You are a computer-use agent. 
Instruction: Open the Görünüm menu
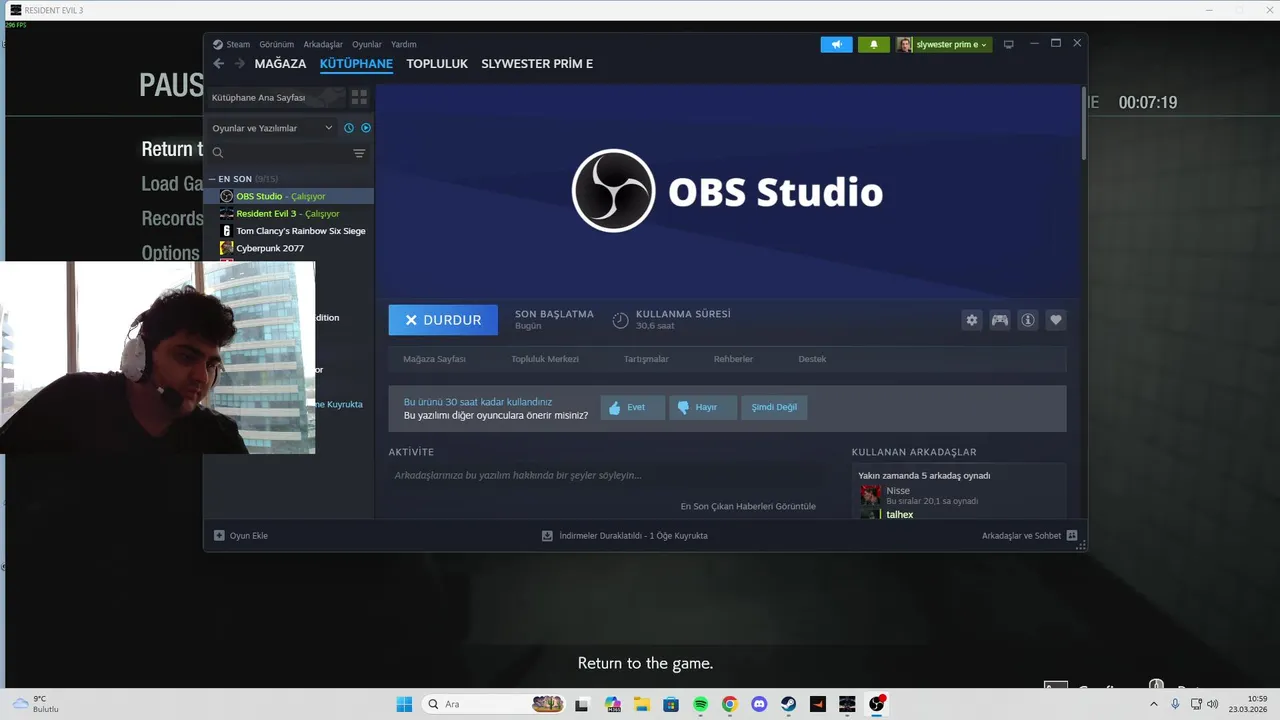276,44
